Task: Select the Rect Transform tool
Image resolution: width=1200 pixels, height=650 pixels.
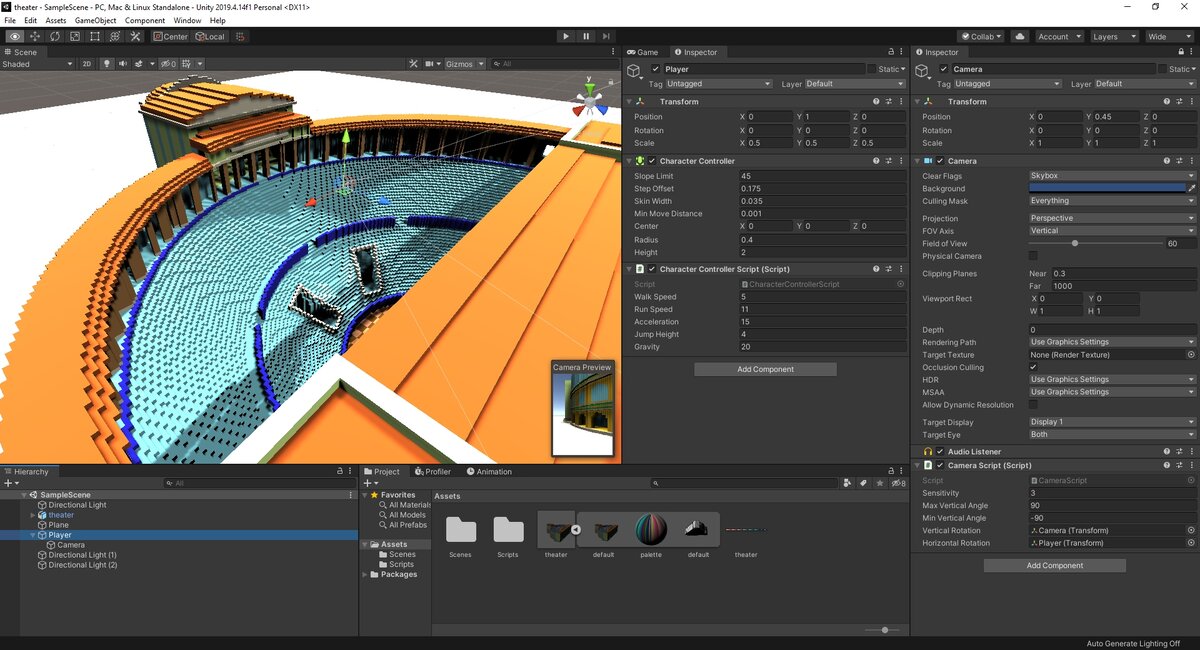Action: [x=94, y=36]
